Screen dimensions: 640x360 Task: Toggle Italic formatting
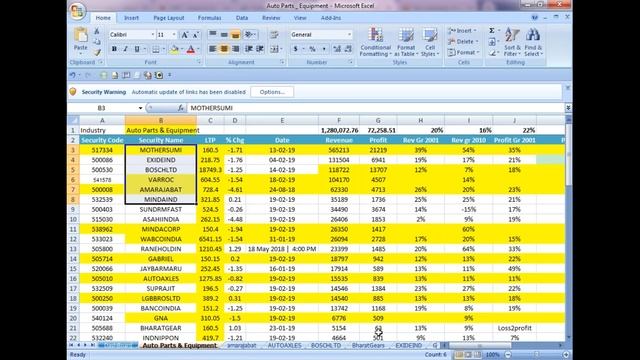point(125,49)
